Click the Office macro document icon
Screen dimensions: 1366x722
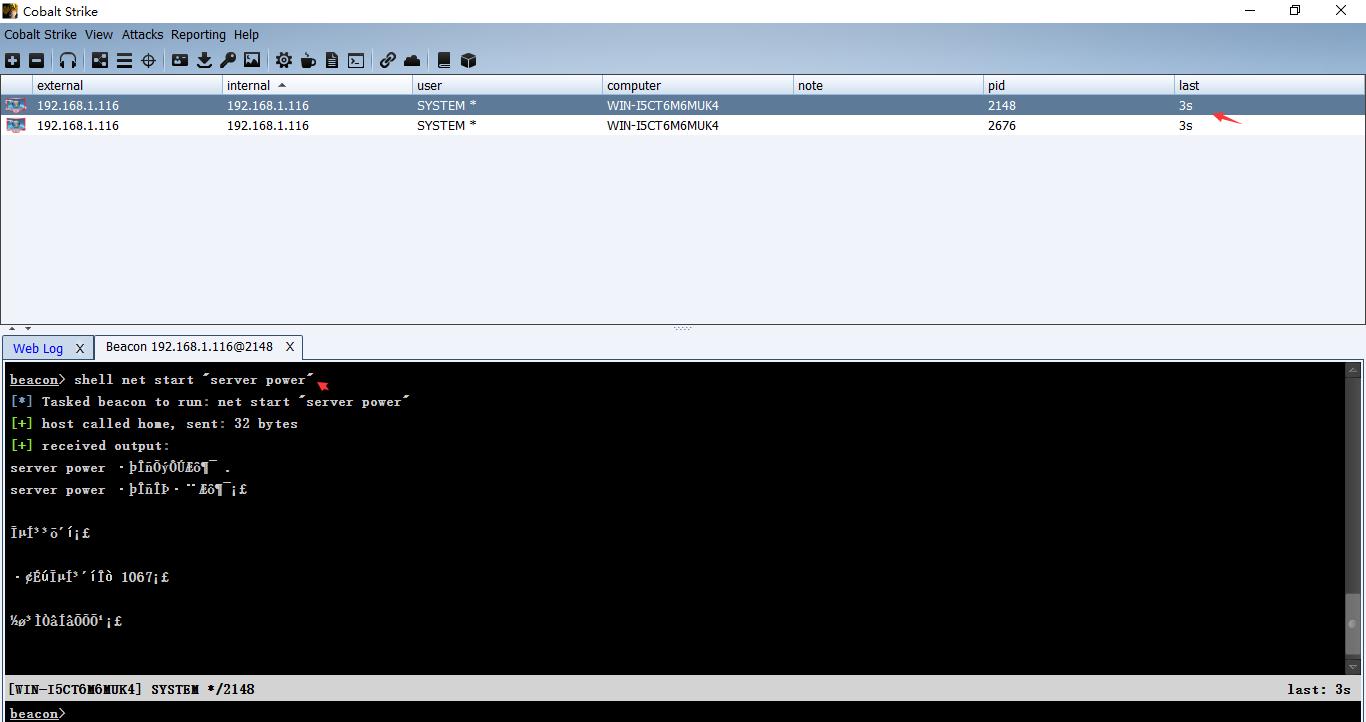click(332, 60)
